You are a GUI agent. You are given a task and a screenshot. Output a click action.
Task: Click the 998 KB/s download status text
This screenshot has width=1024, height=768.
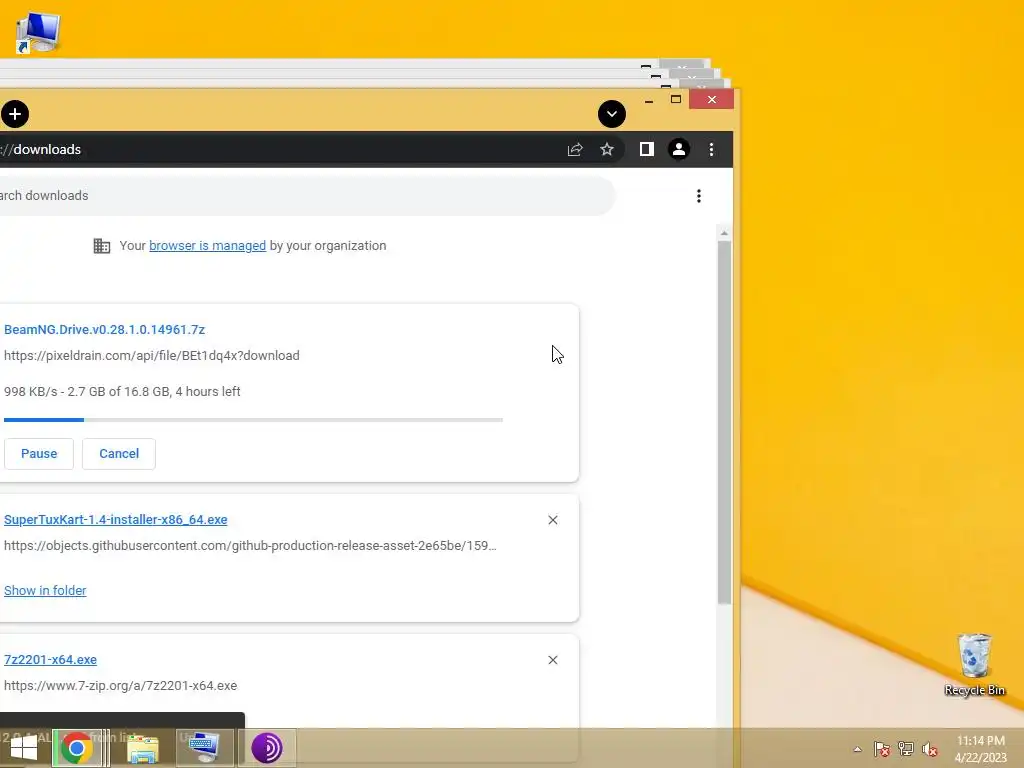(x=122, y=391)
